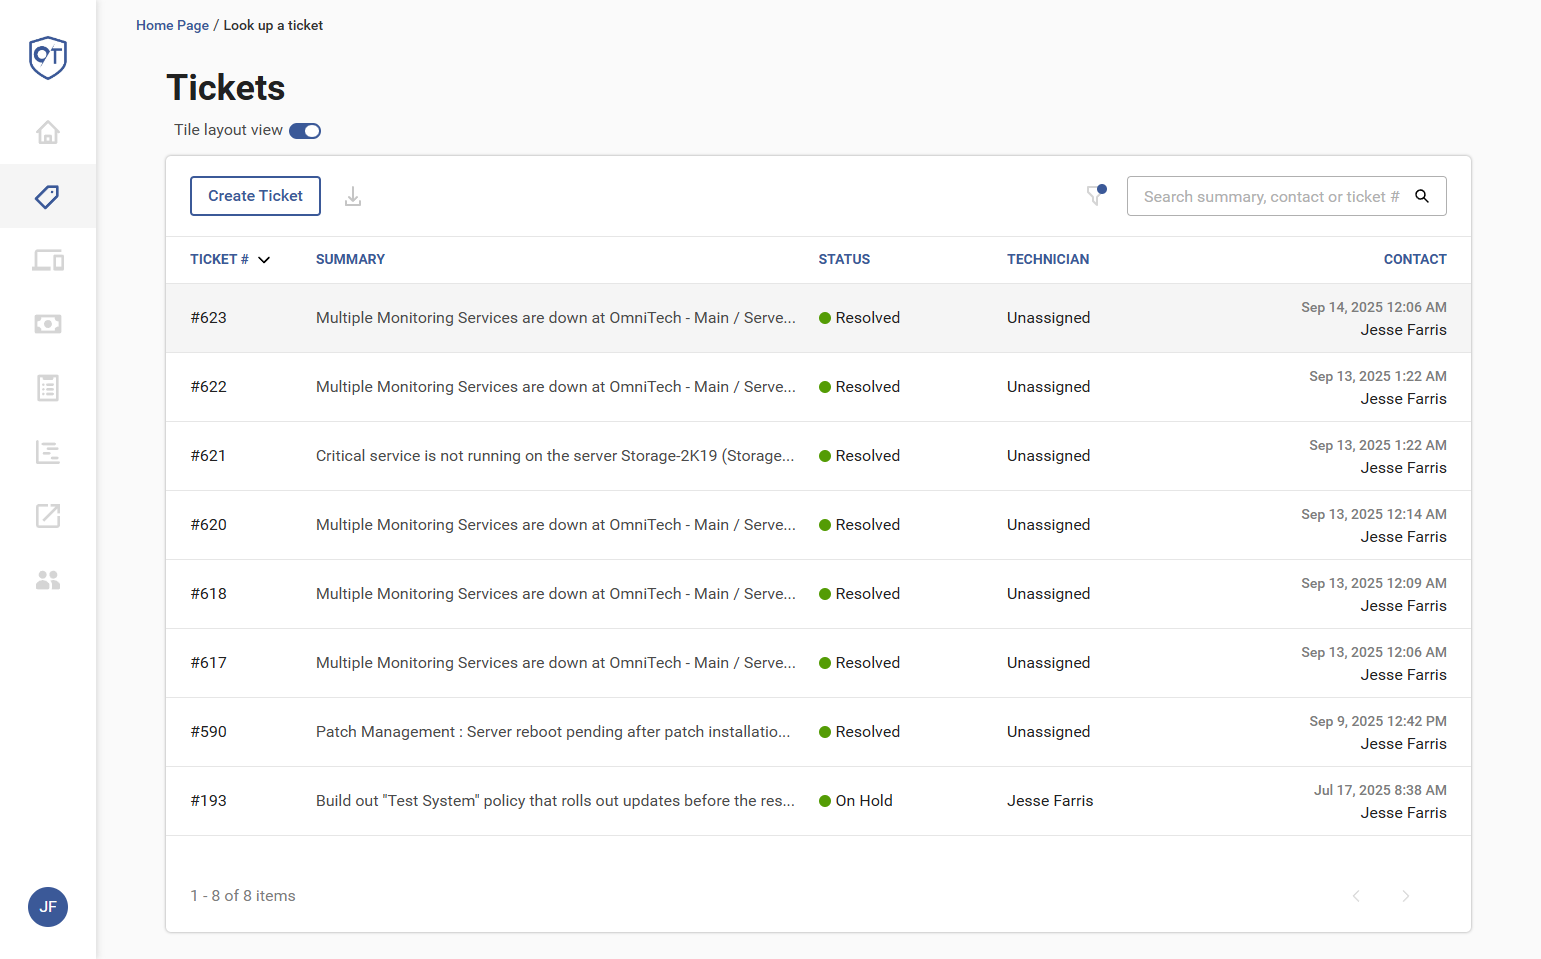Sort by the SUMMARY column header
Viewport: 1541px width, 959px height.
point(350,259)
